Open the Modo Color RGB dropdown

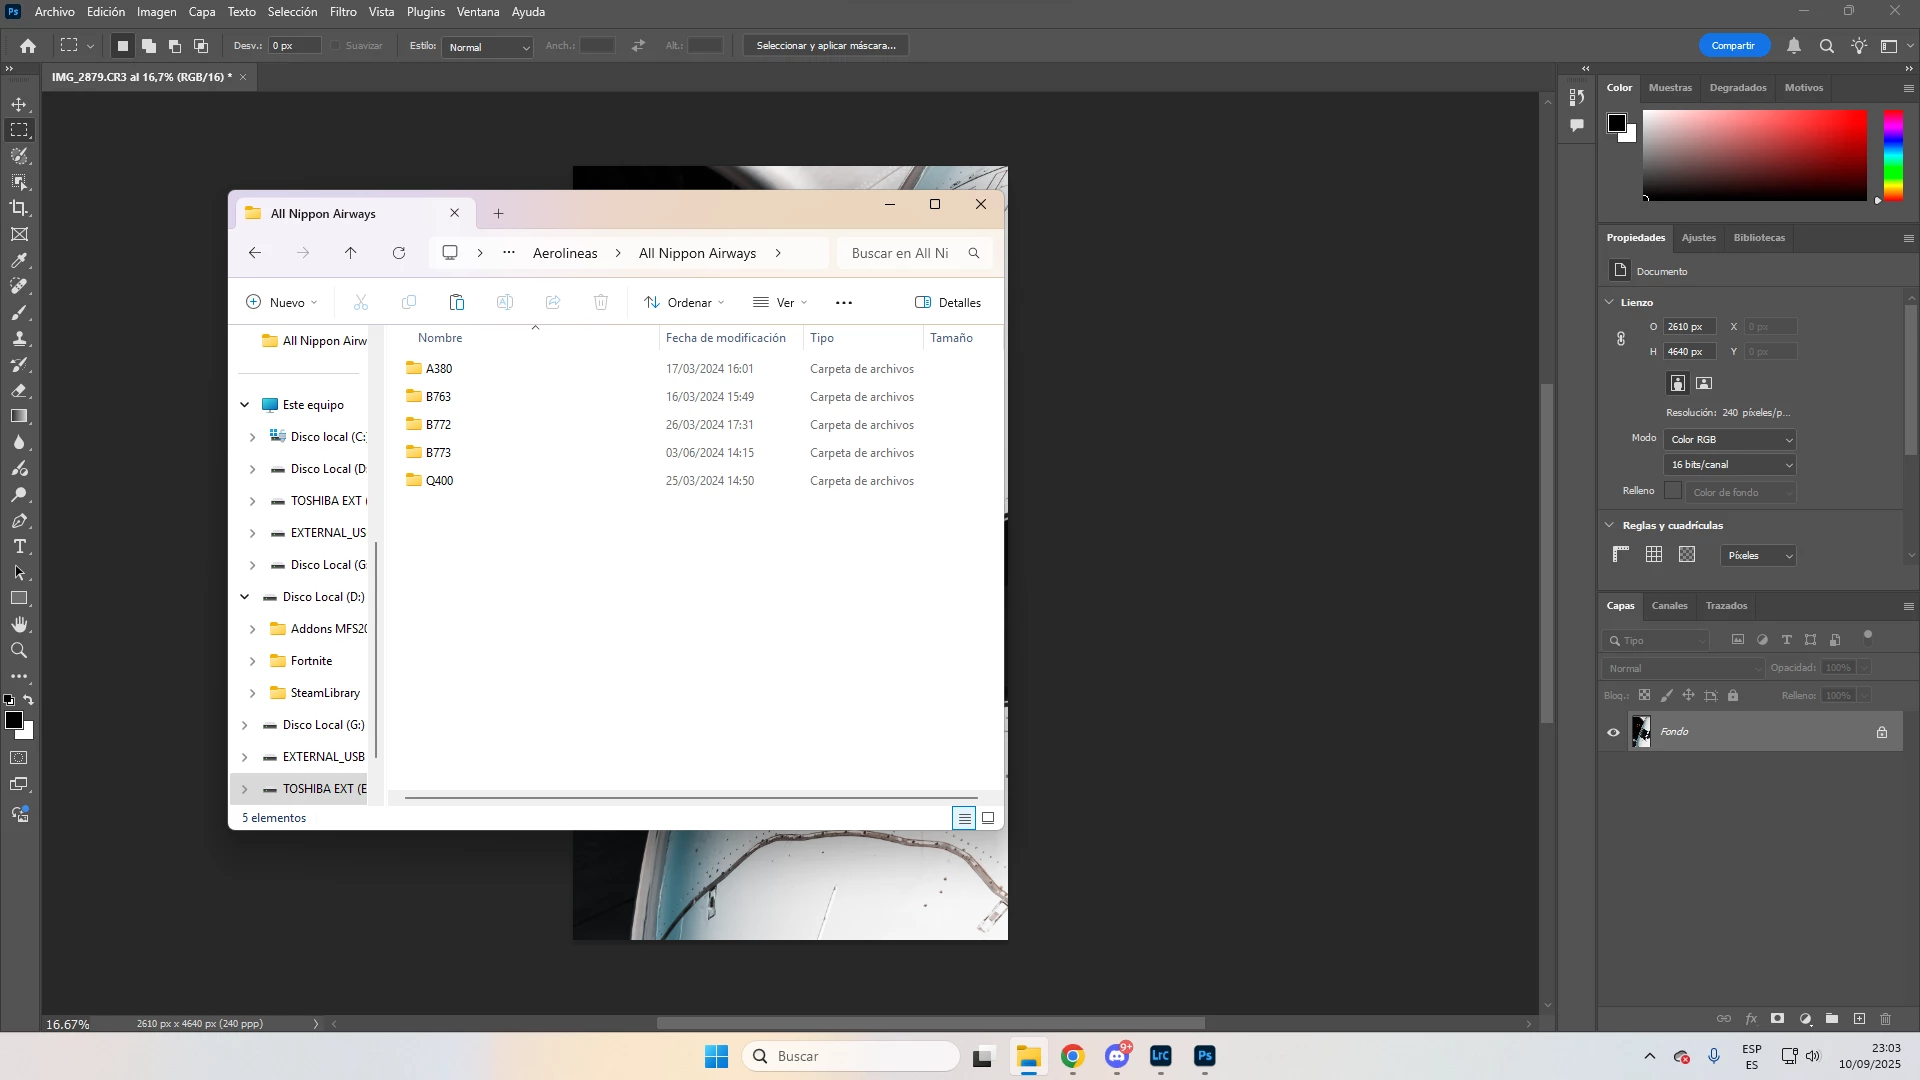click(1730, 440)
